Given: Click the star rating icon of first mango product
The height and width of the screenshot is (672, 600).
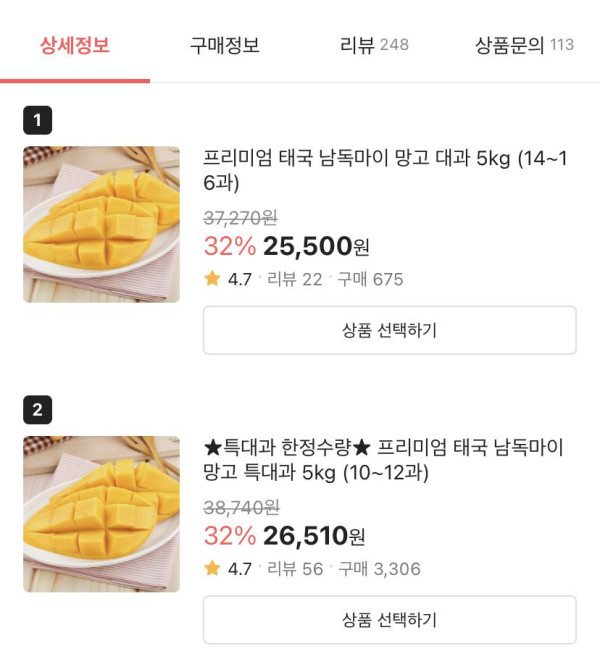Looking at the screenshot, I should coord(212,279).
